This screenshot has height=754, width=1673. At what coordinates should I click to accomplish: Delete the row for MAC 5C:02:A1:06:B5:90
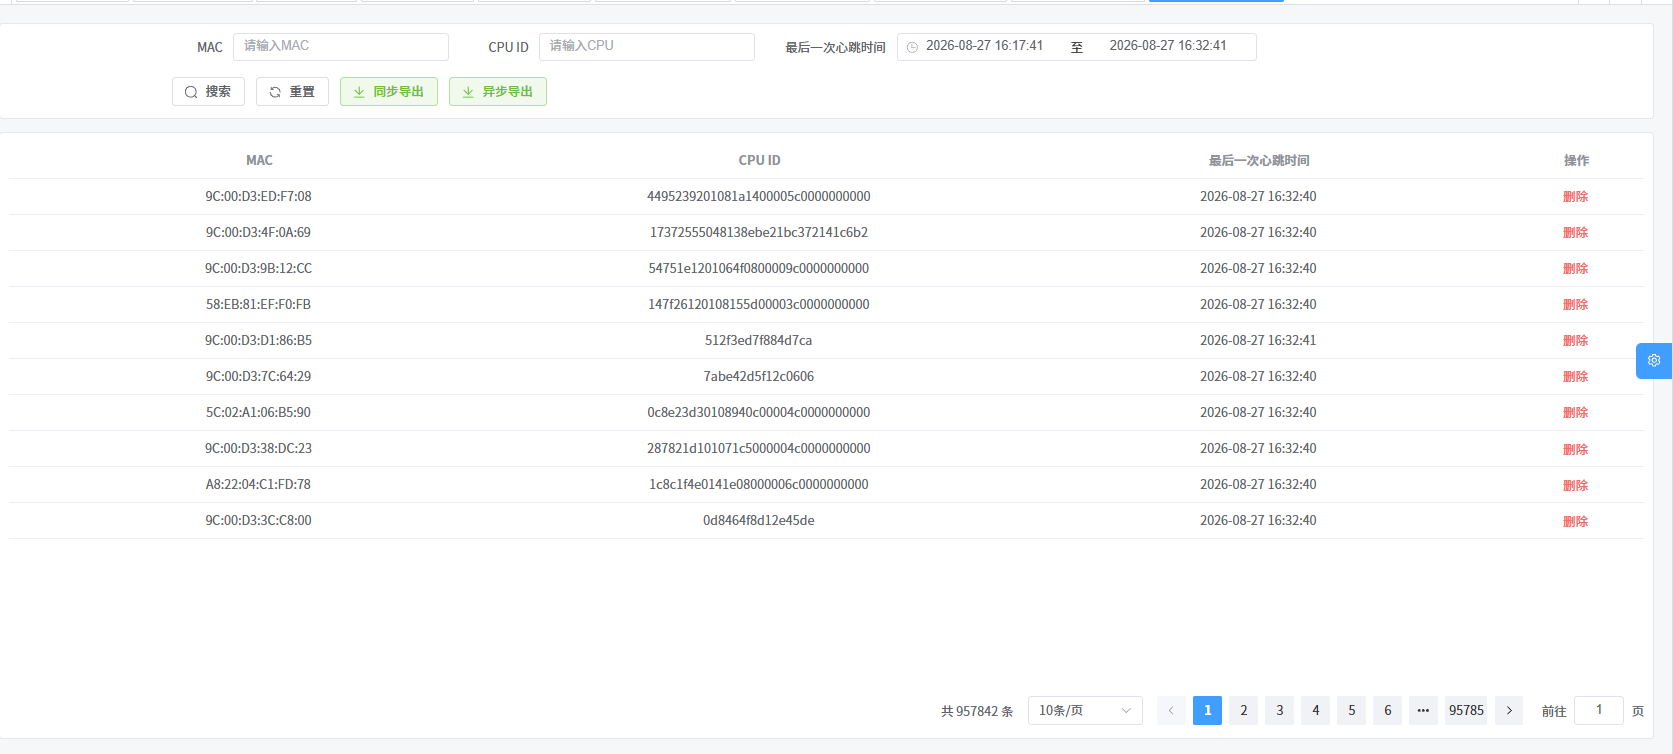point(1576,413)
